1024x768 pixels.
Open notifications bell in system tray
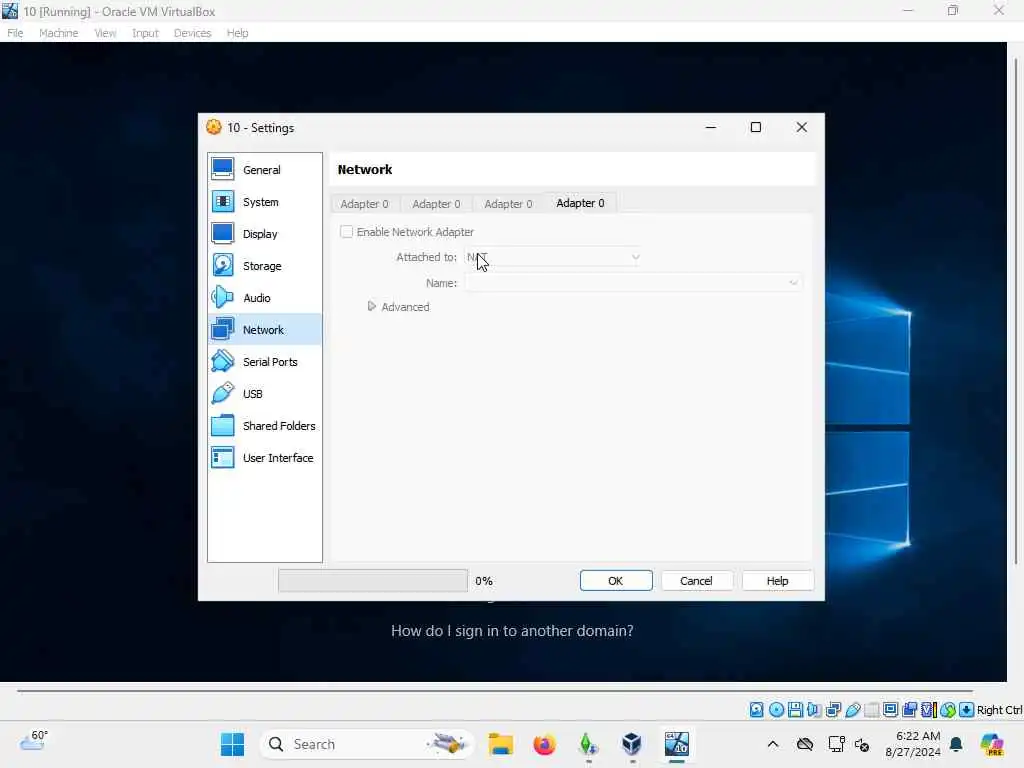click(x=956, y=744)
